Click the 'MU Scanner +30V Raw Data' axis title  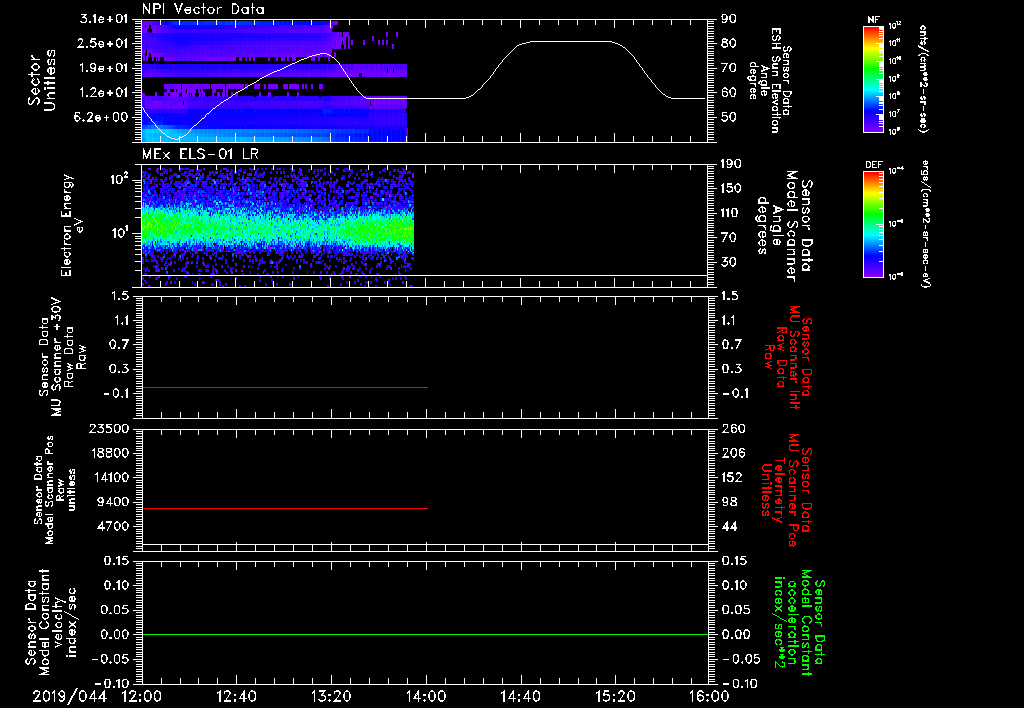[x=63, y=357]
